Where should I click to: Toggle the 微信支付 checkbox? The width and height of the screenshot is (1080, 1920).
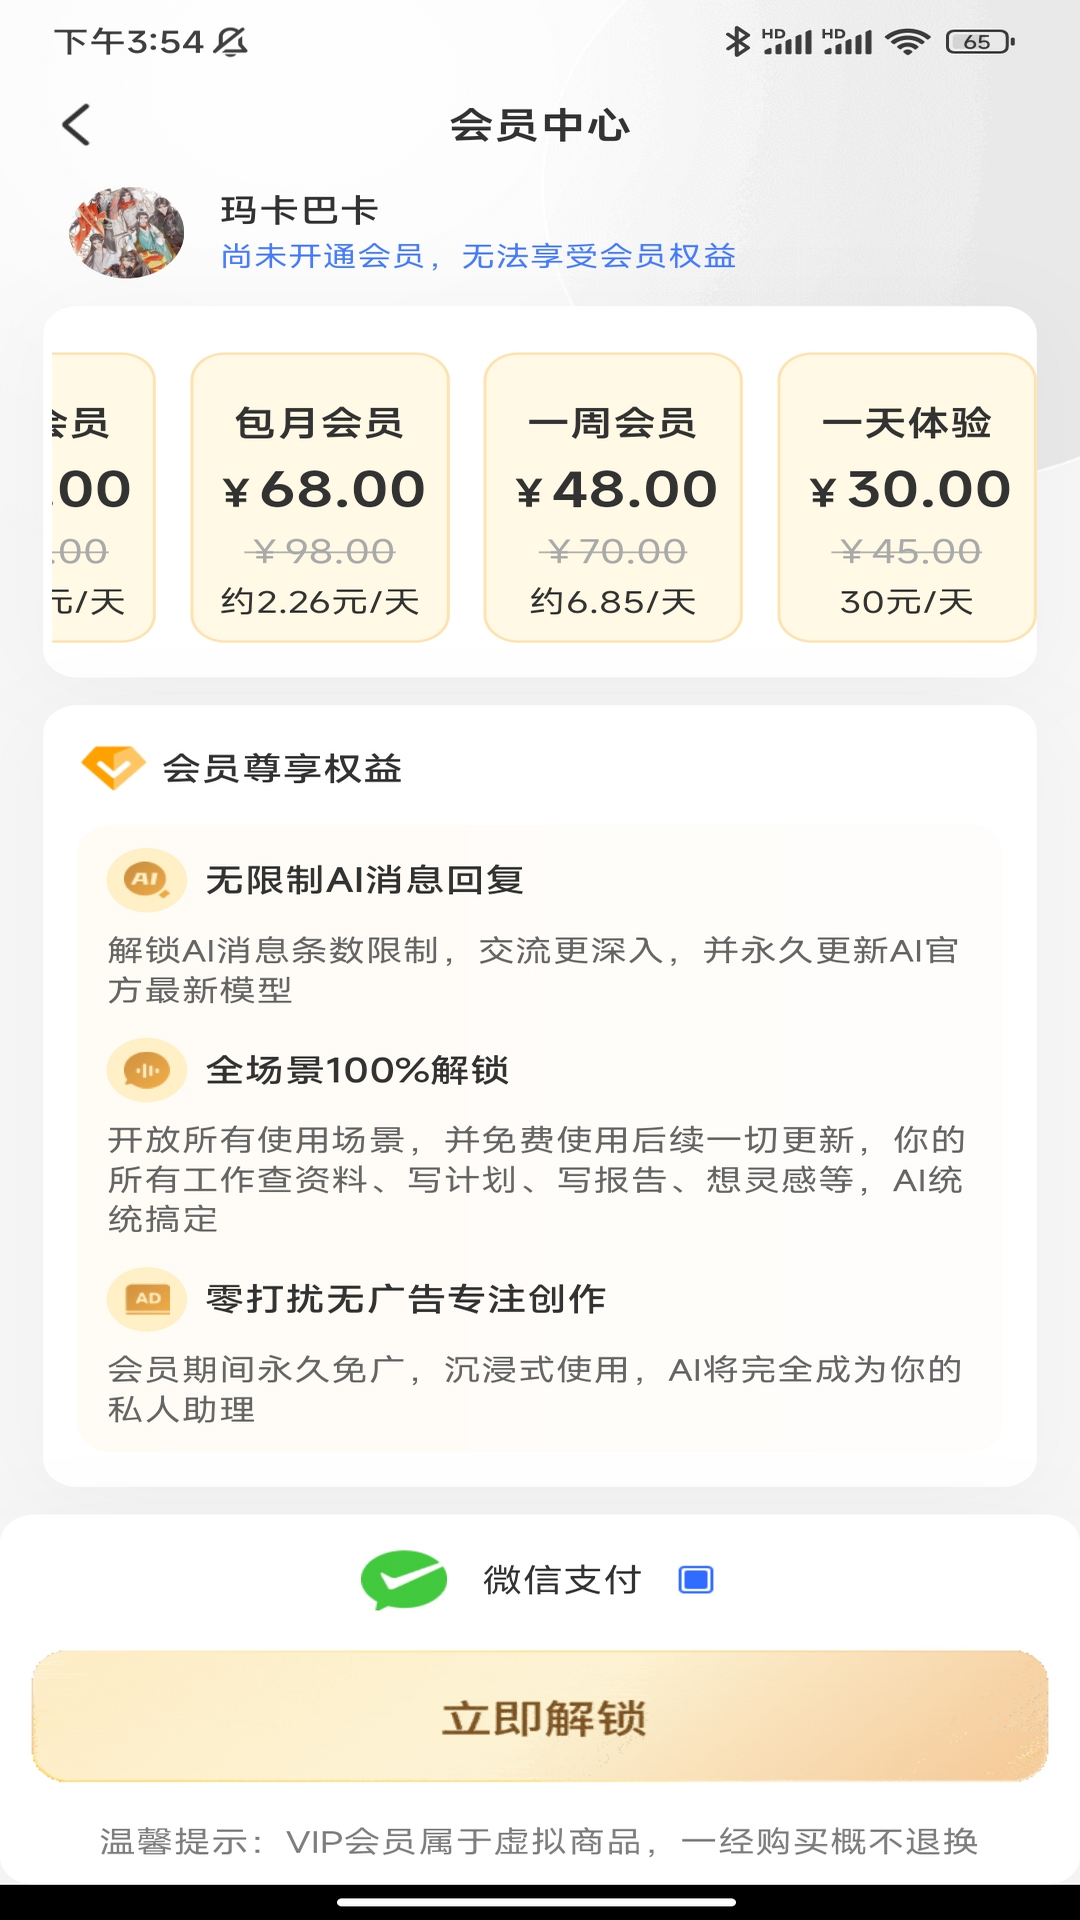[x=696, y=1580]
